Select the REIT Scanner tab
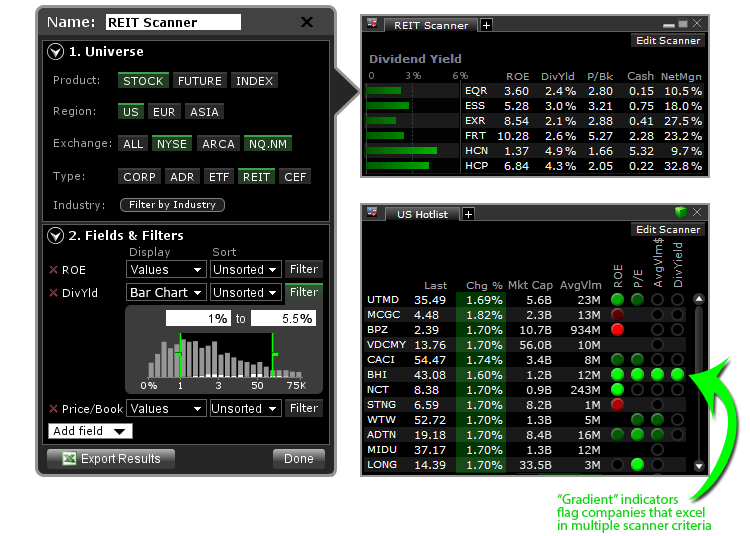The height and width of the screenshot is (536, 750). [430, 25]
